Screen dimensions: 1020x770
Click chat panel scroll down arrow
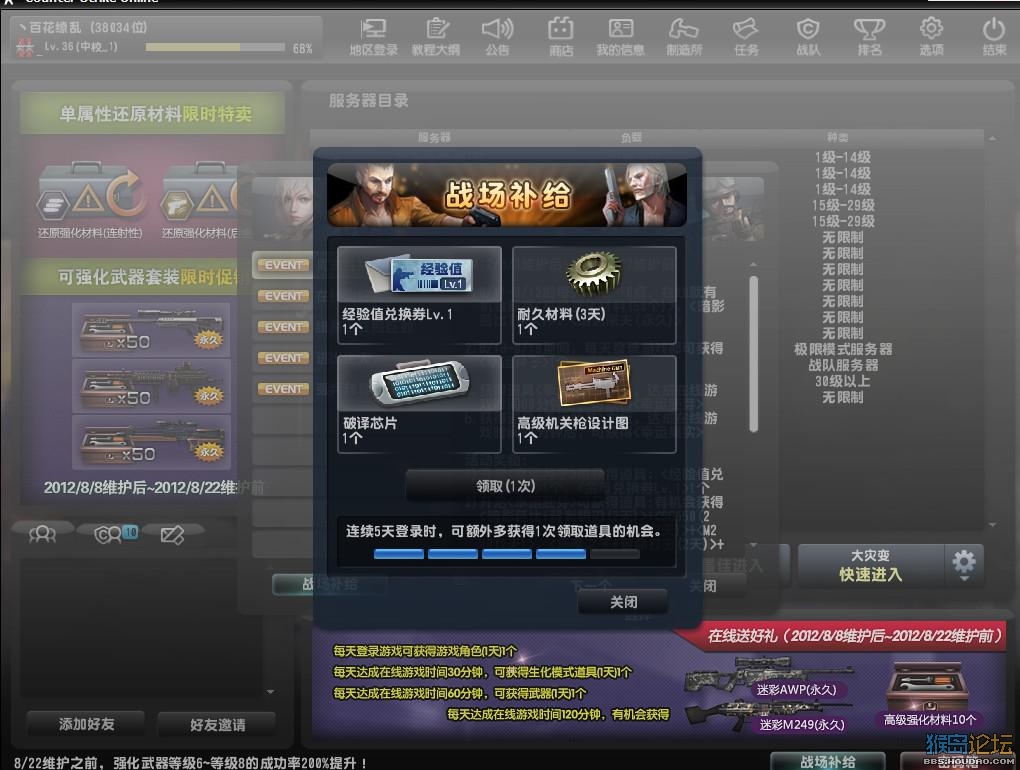[x=271, y=691]
